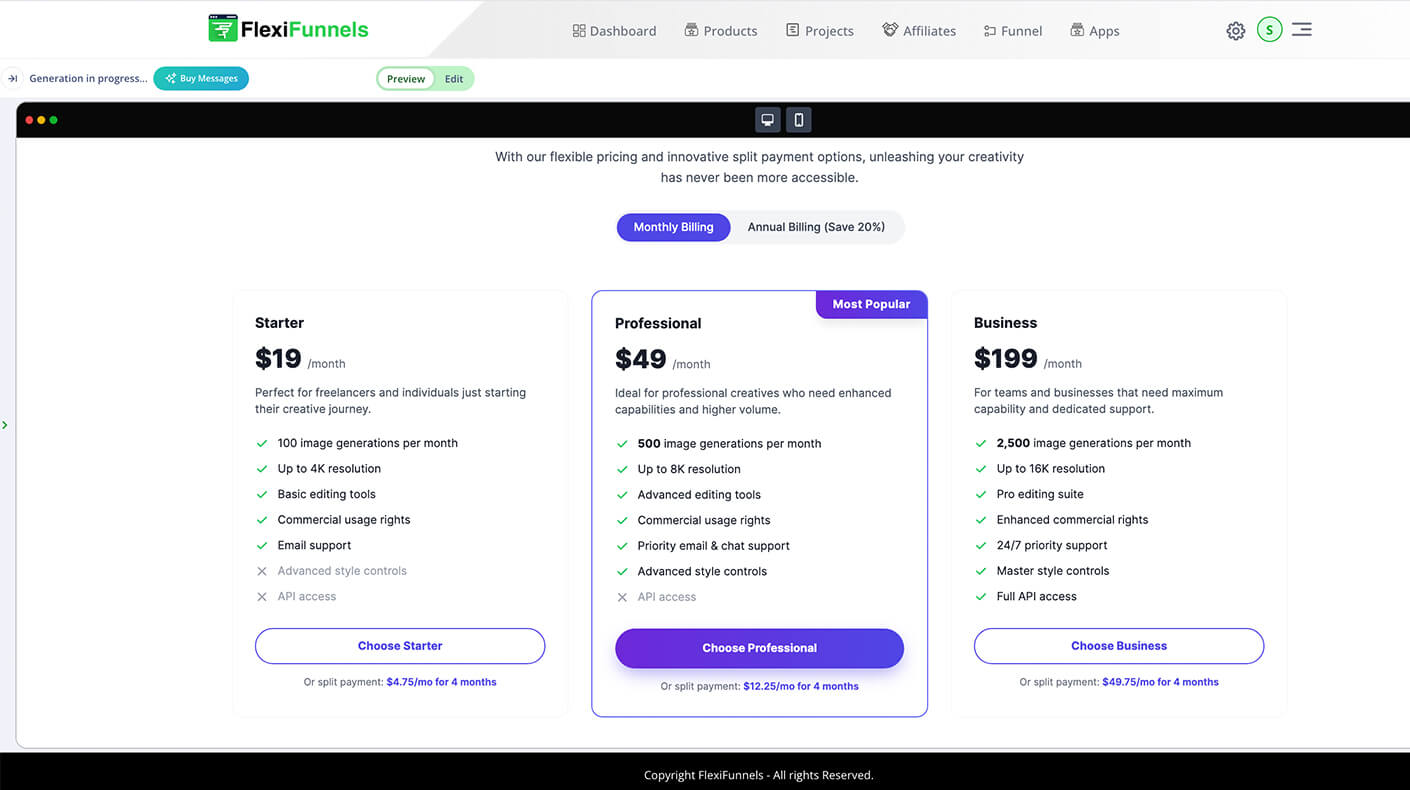
Task: Click the red window dot
Action: tap(29, 120)
